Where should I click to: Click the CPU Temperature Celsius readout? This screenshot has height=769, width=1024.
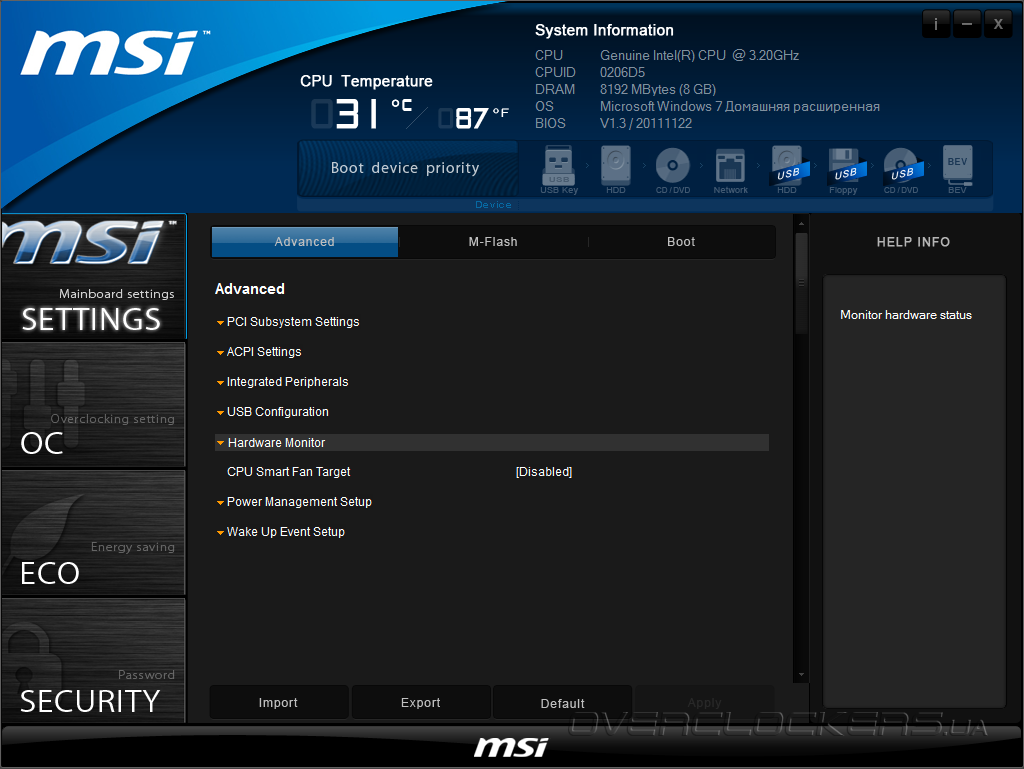coord(362,114)
